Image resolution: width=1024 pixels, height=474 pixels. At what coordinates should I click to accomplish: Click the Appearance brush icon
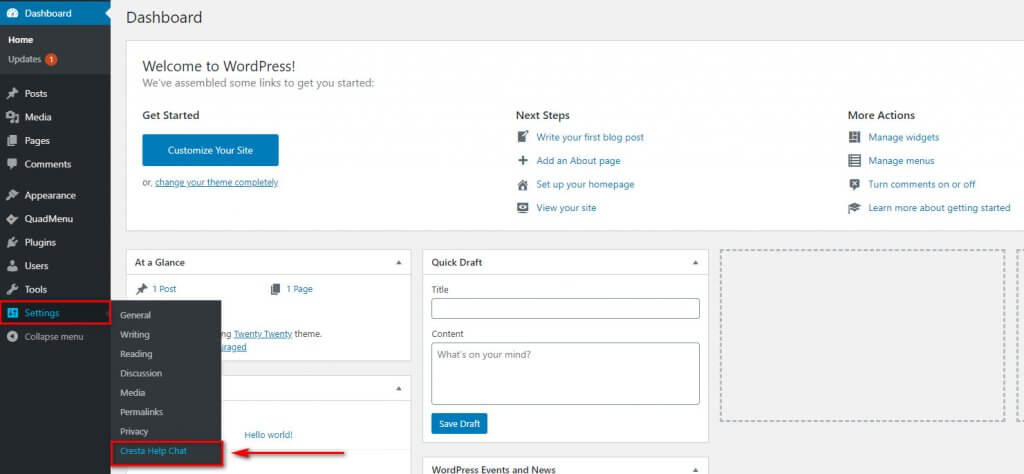[x=12, y=195]
